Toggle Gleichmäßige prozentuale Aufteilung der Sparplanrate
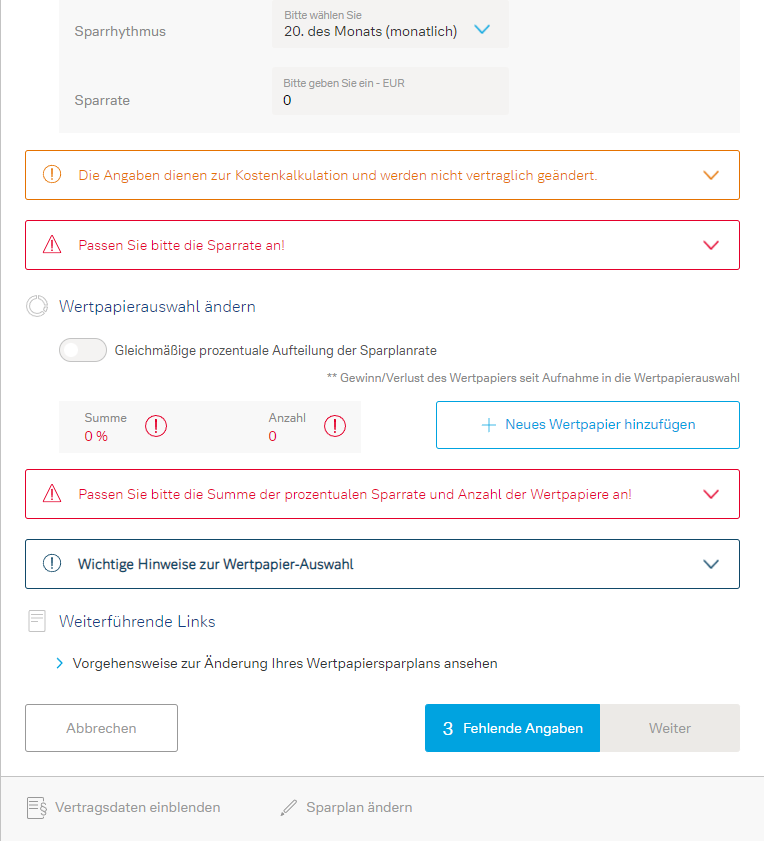Screen dimensions: 764x841 83,351
